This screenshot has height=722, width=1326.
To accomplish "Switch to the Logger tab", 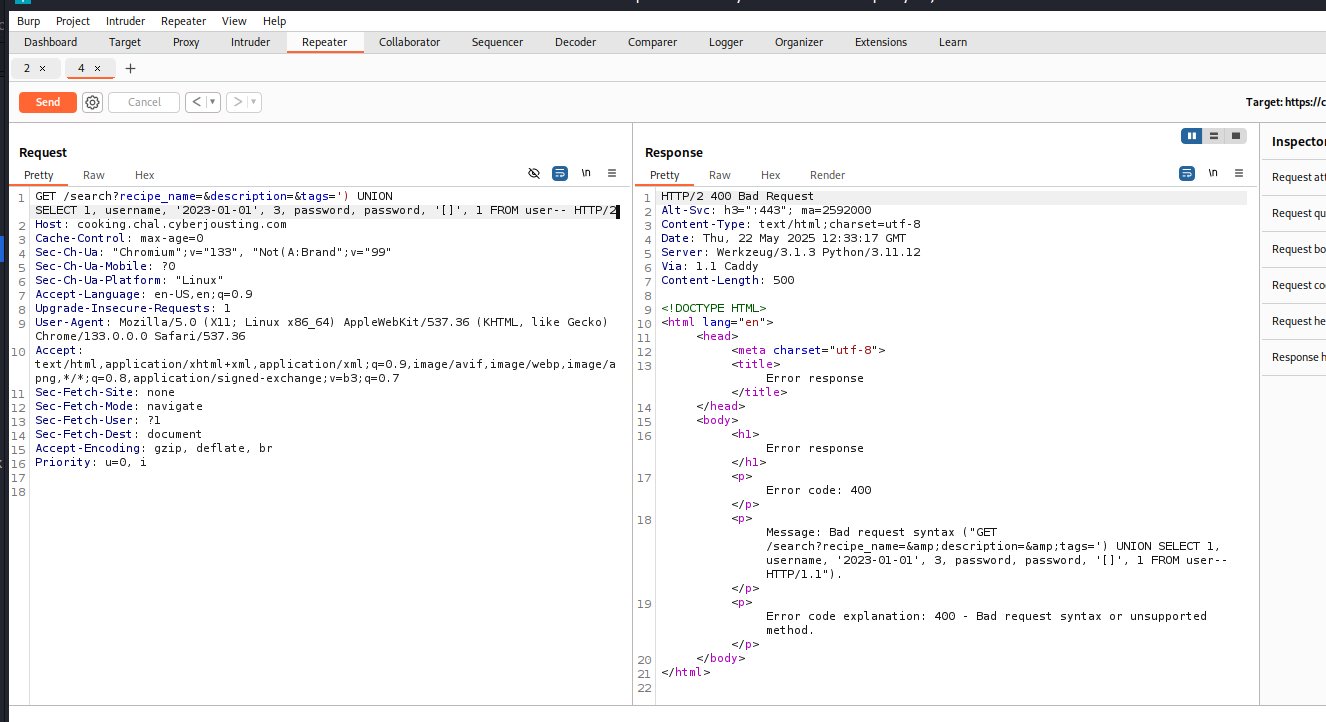I will click(726, 42).
